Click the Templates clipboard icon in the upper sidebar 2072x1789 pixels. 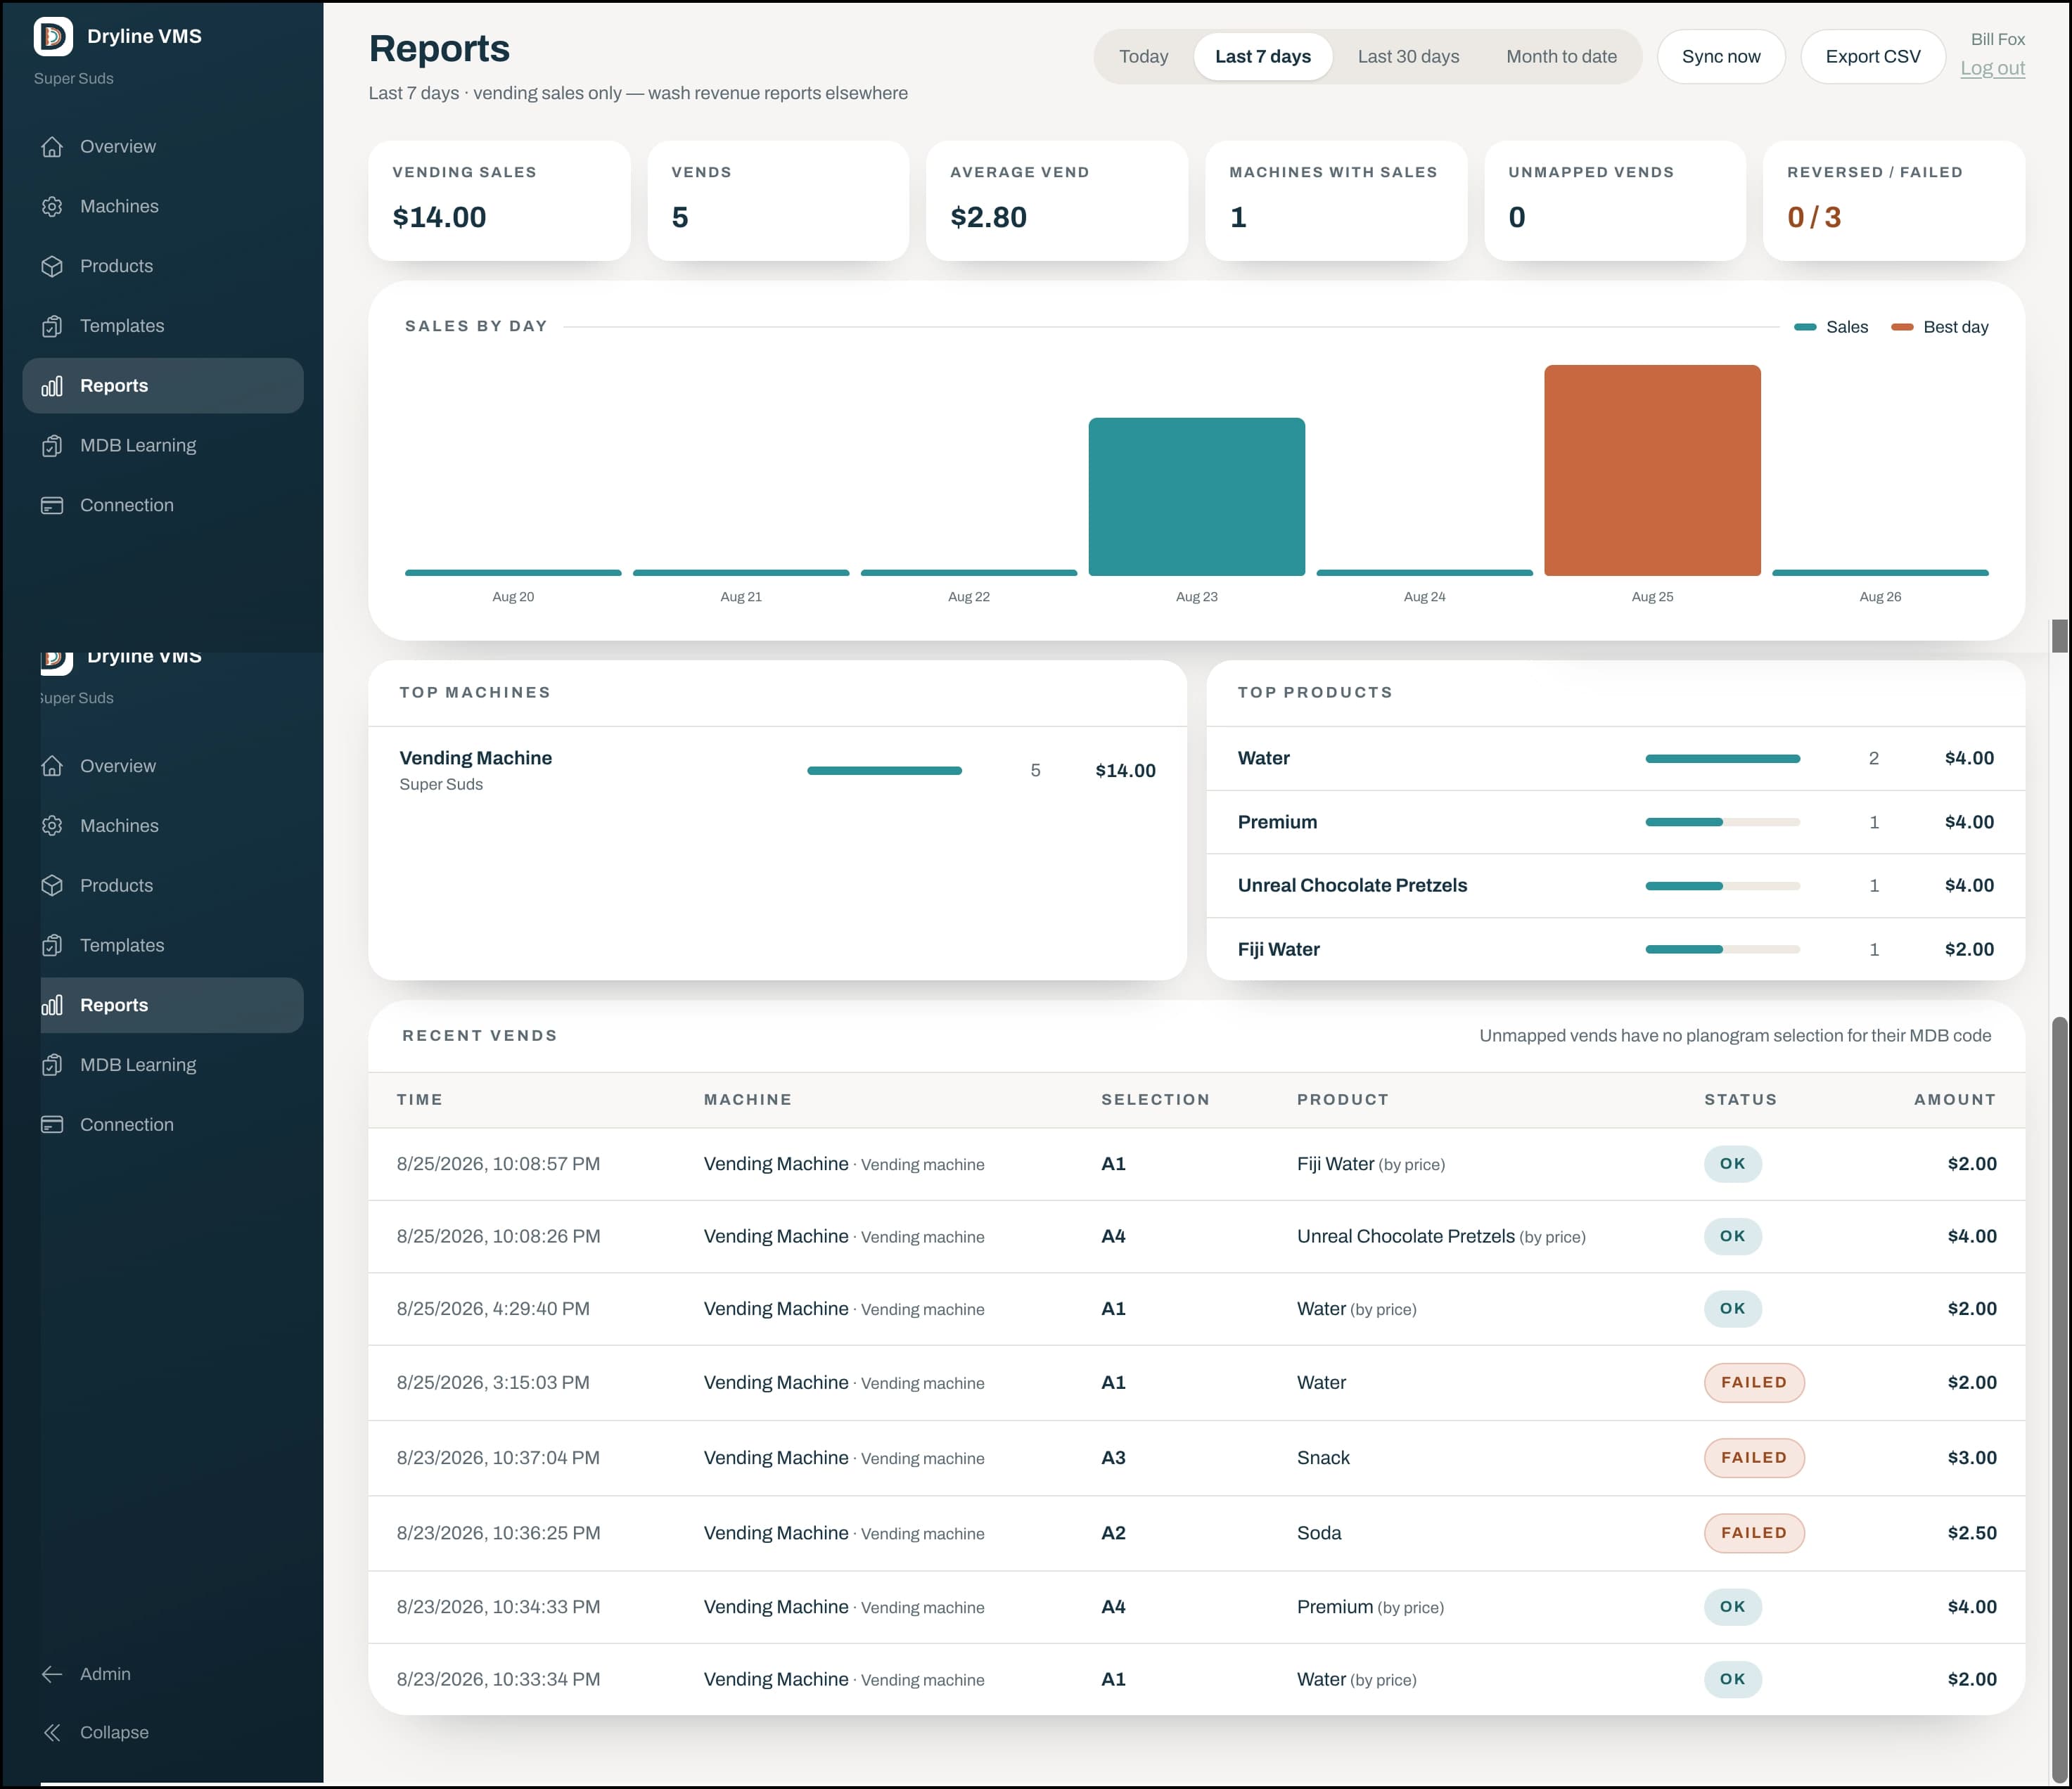52,326
